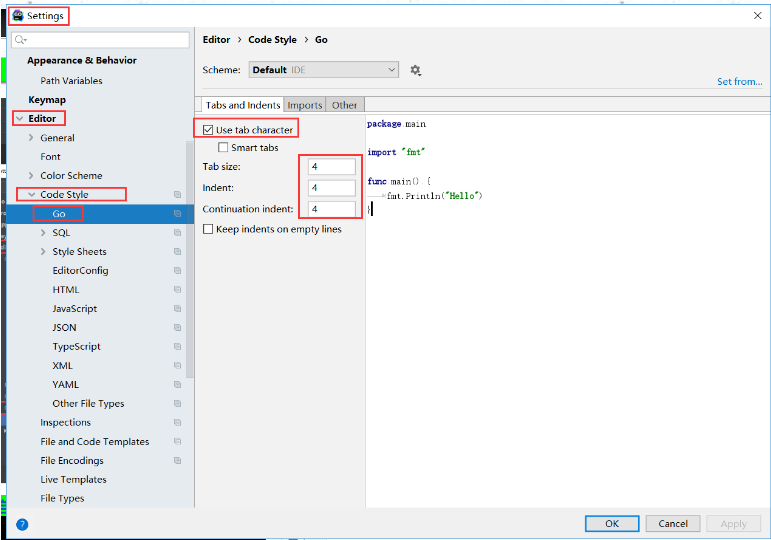Click Code Style in the breadcrumb

pos(272,40)
